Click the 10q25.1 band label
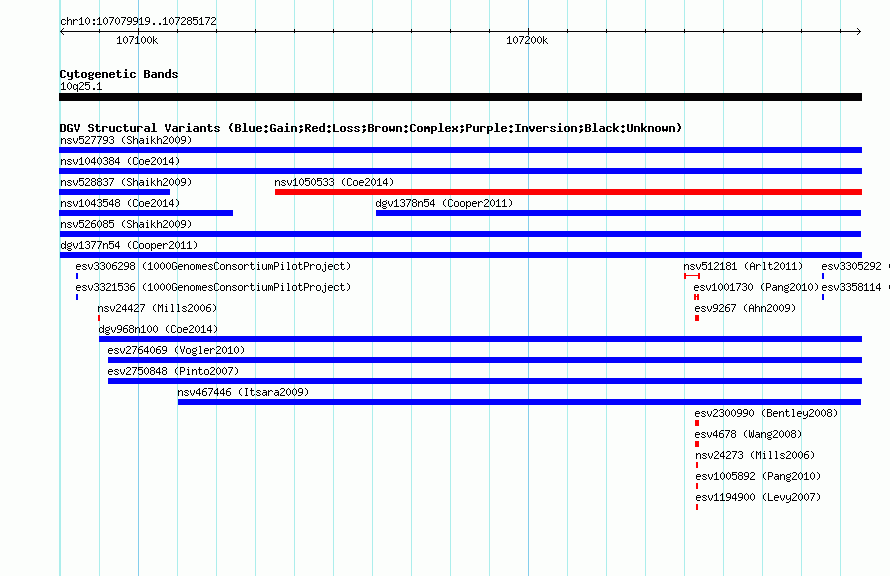Screen dimensions: 890x576 [x=81, y=86]
